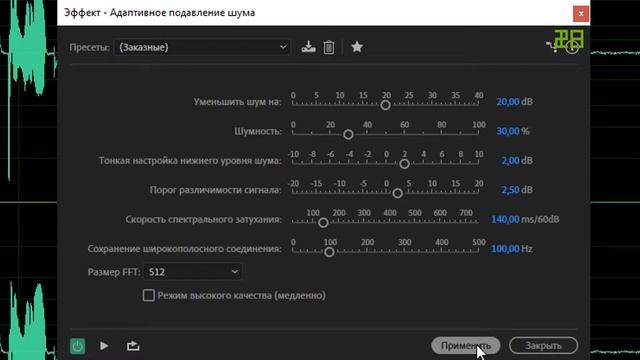
Task: Open the Размер FFT dropdown showing 512
Action: pyautogui.click(x=193, y=272)
